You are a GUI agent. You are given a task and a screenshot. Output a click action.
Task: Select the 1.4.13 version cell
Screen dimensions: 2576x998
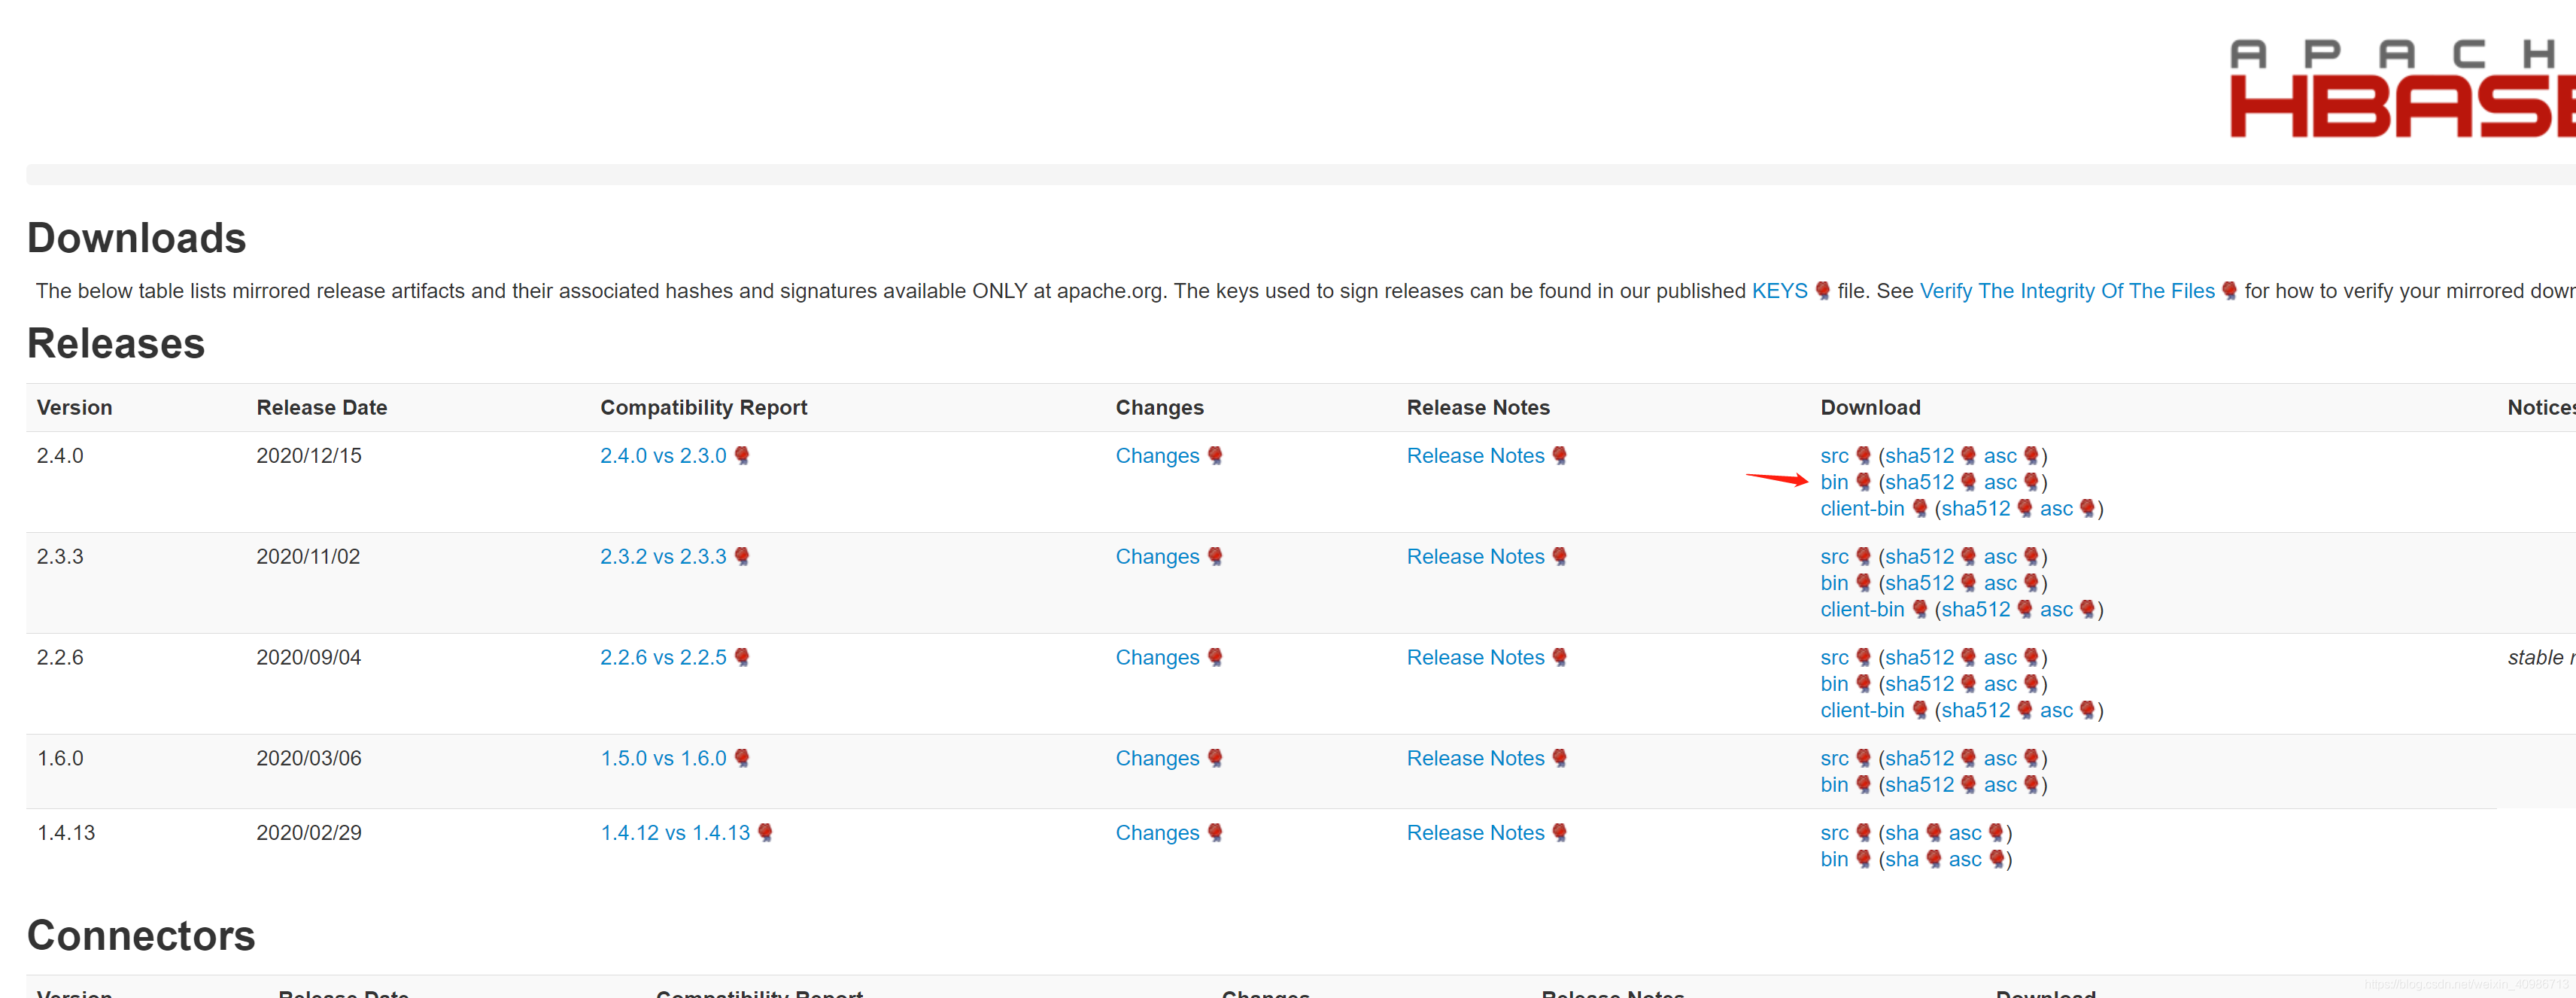(66, 833)
